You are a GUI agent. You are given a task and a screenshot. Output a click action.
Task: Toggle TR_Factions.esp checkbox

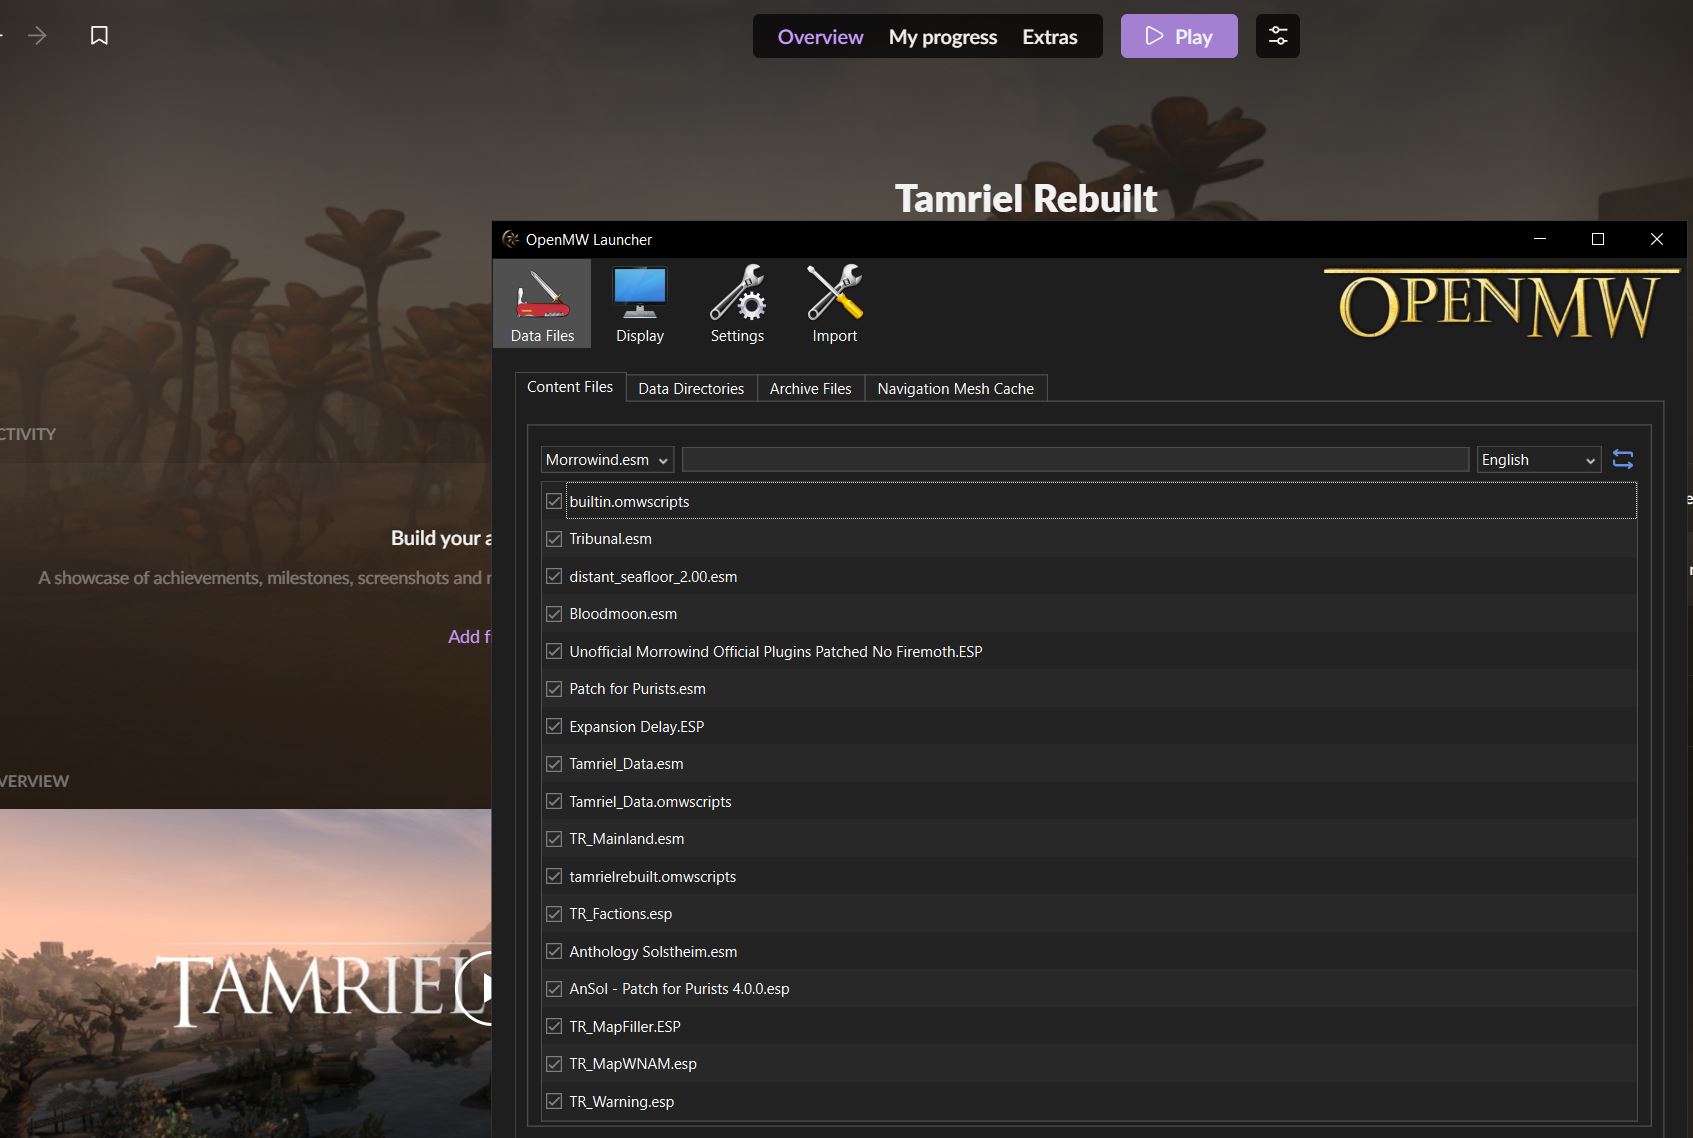click(554, 914)
